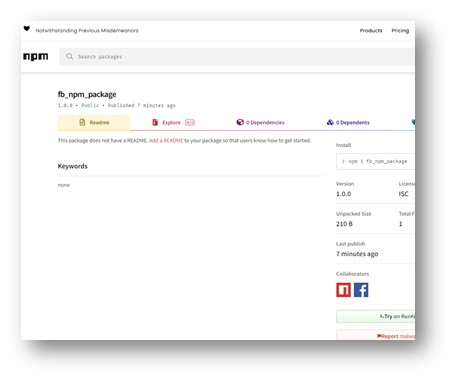Click the Readme tab file icon
The image size is (457, 382).
point(82,122)
